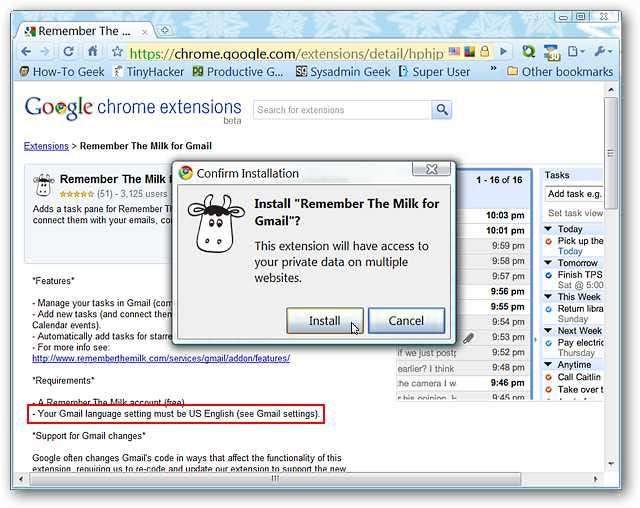Click Install in Confirm Installation dialog
The width and height of the screenshot is (640, 508).
point(324,321)
